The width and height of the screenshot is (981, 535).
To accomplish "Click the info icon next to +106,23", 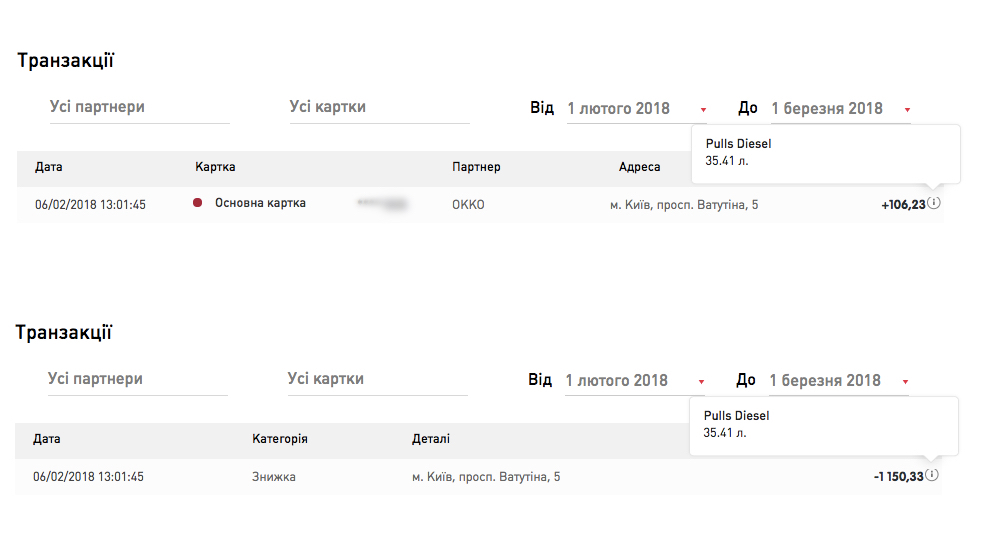I will [934, 203].
